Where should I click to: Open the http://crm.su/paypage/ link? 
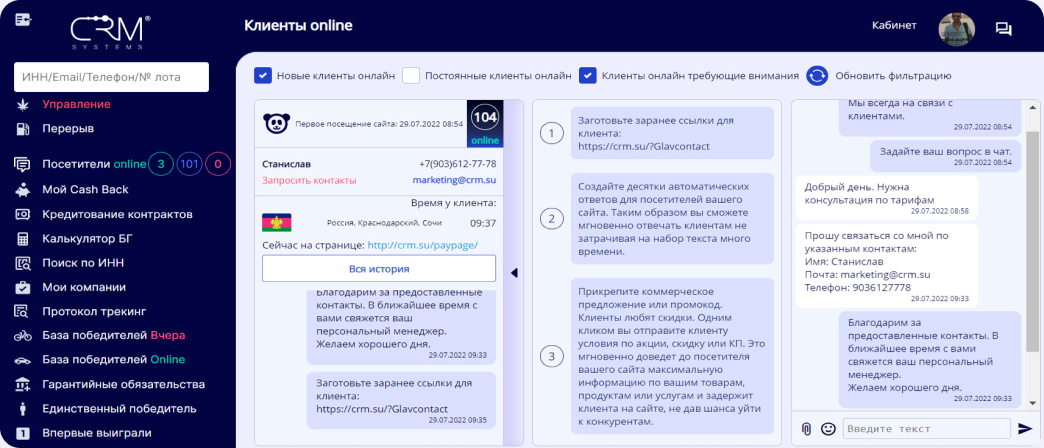point(423,245)
